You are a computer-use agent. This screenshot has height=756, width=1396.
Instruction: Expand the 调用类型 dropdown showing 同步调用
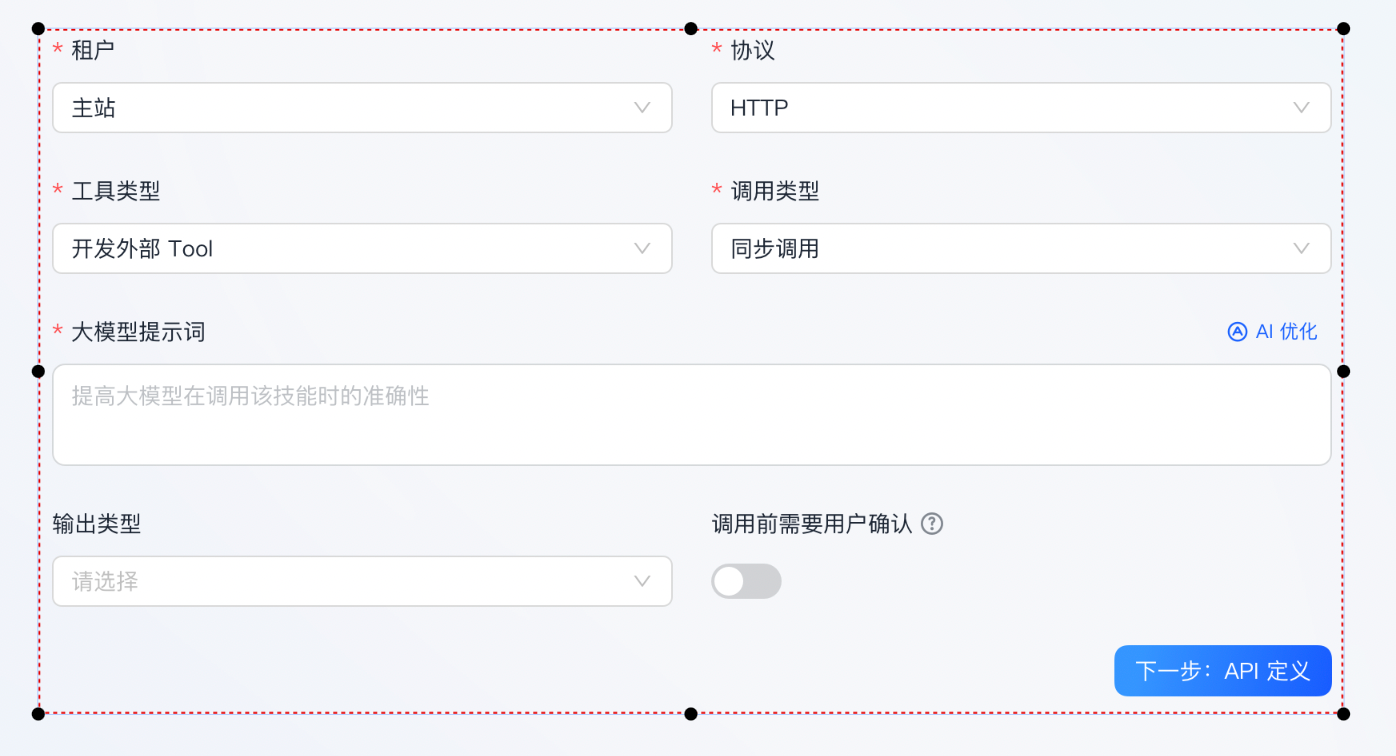coord(1000,248)
